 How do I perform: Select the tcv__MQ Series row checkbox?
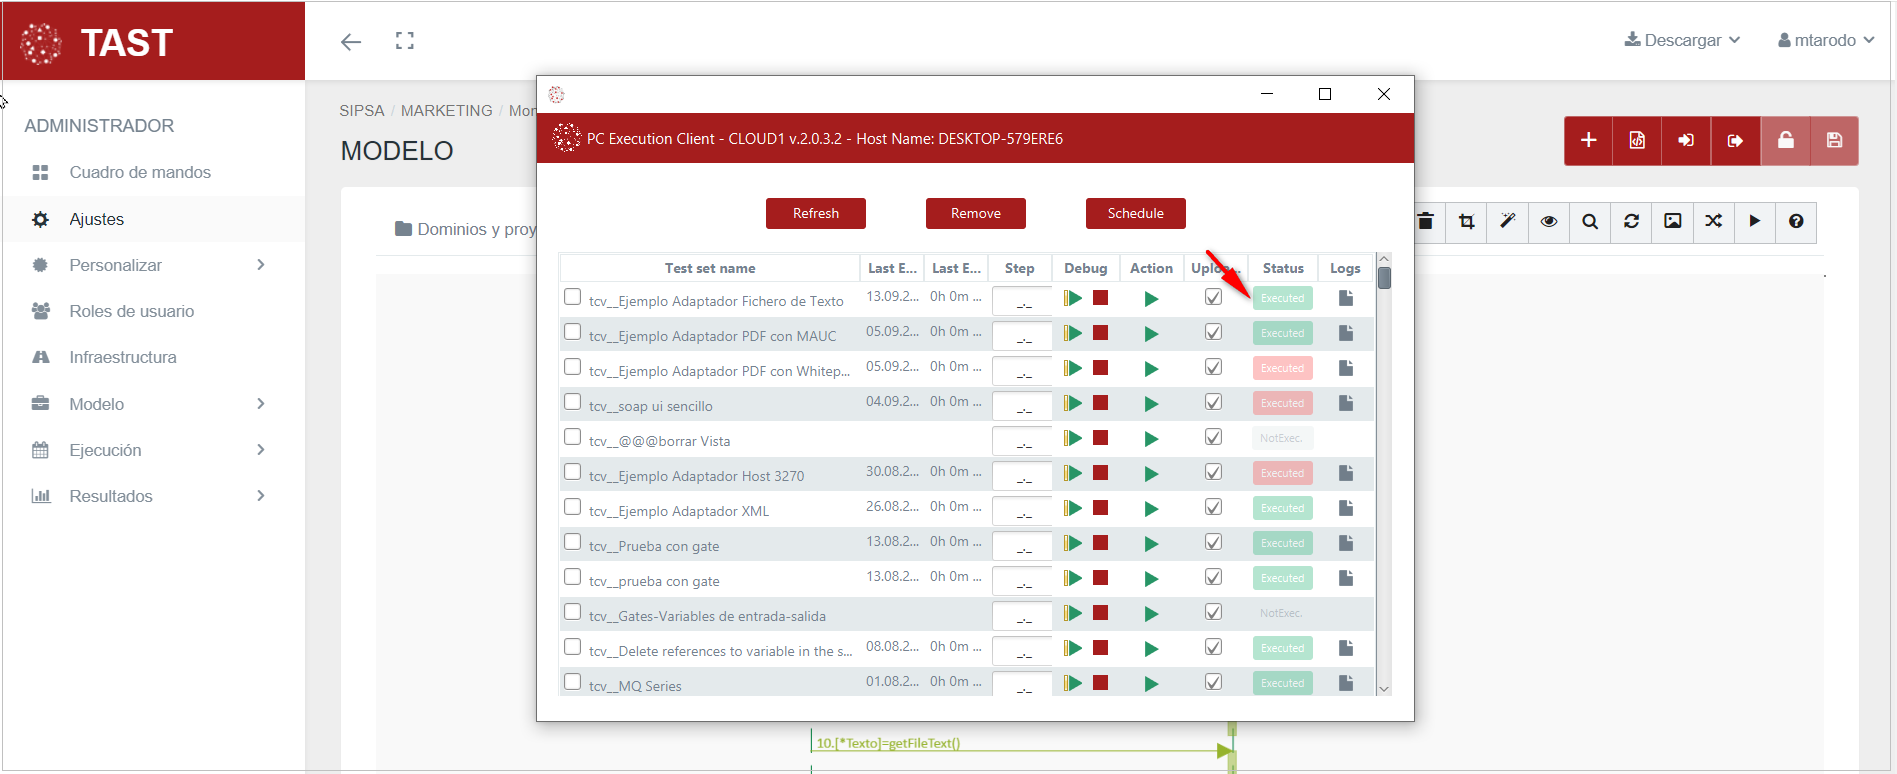pyautogui.click(x=572, y=682)
